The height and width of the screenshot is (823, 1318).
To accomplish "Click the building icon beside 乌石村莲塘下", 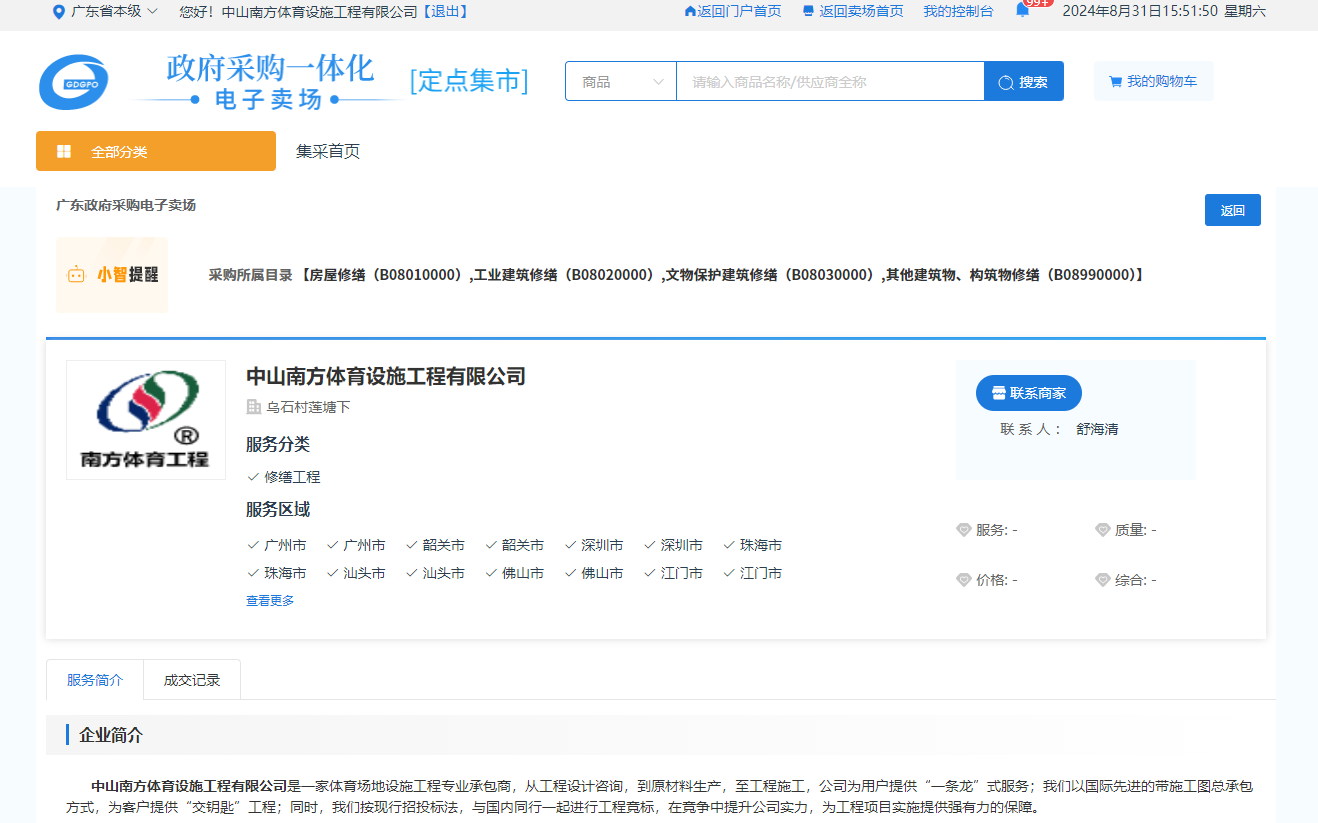I will pos(253,407).
